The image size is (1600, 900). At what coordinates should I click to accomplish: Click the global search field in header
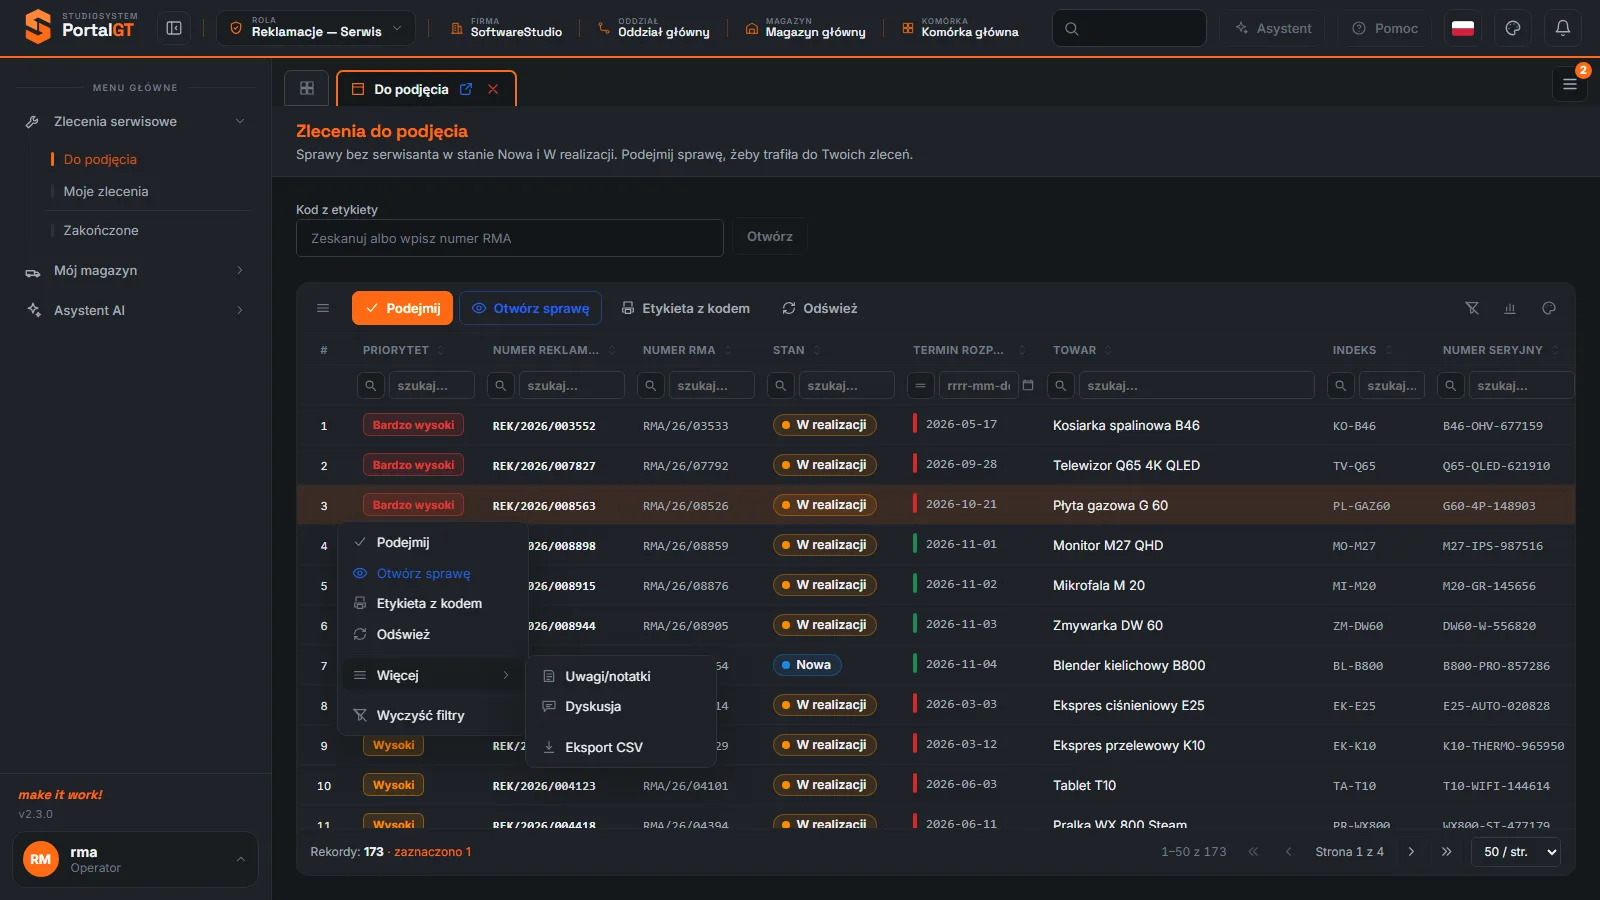tap(1129, 28)
